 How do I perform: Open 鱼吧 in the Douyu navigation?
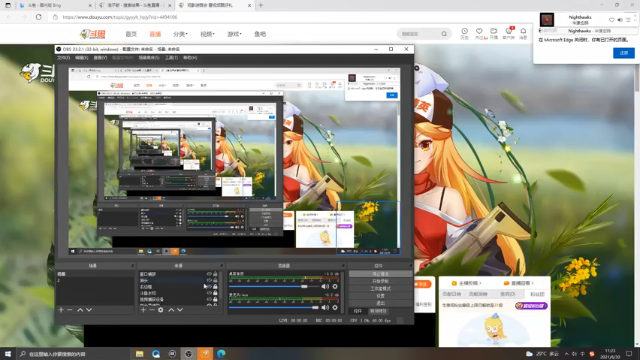click(x=260, y=34)
